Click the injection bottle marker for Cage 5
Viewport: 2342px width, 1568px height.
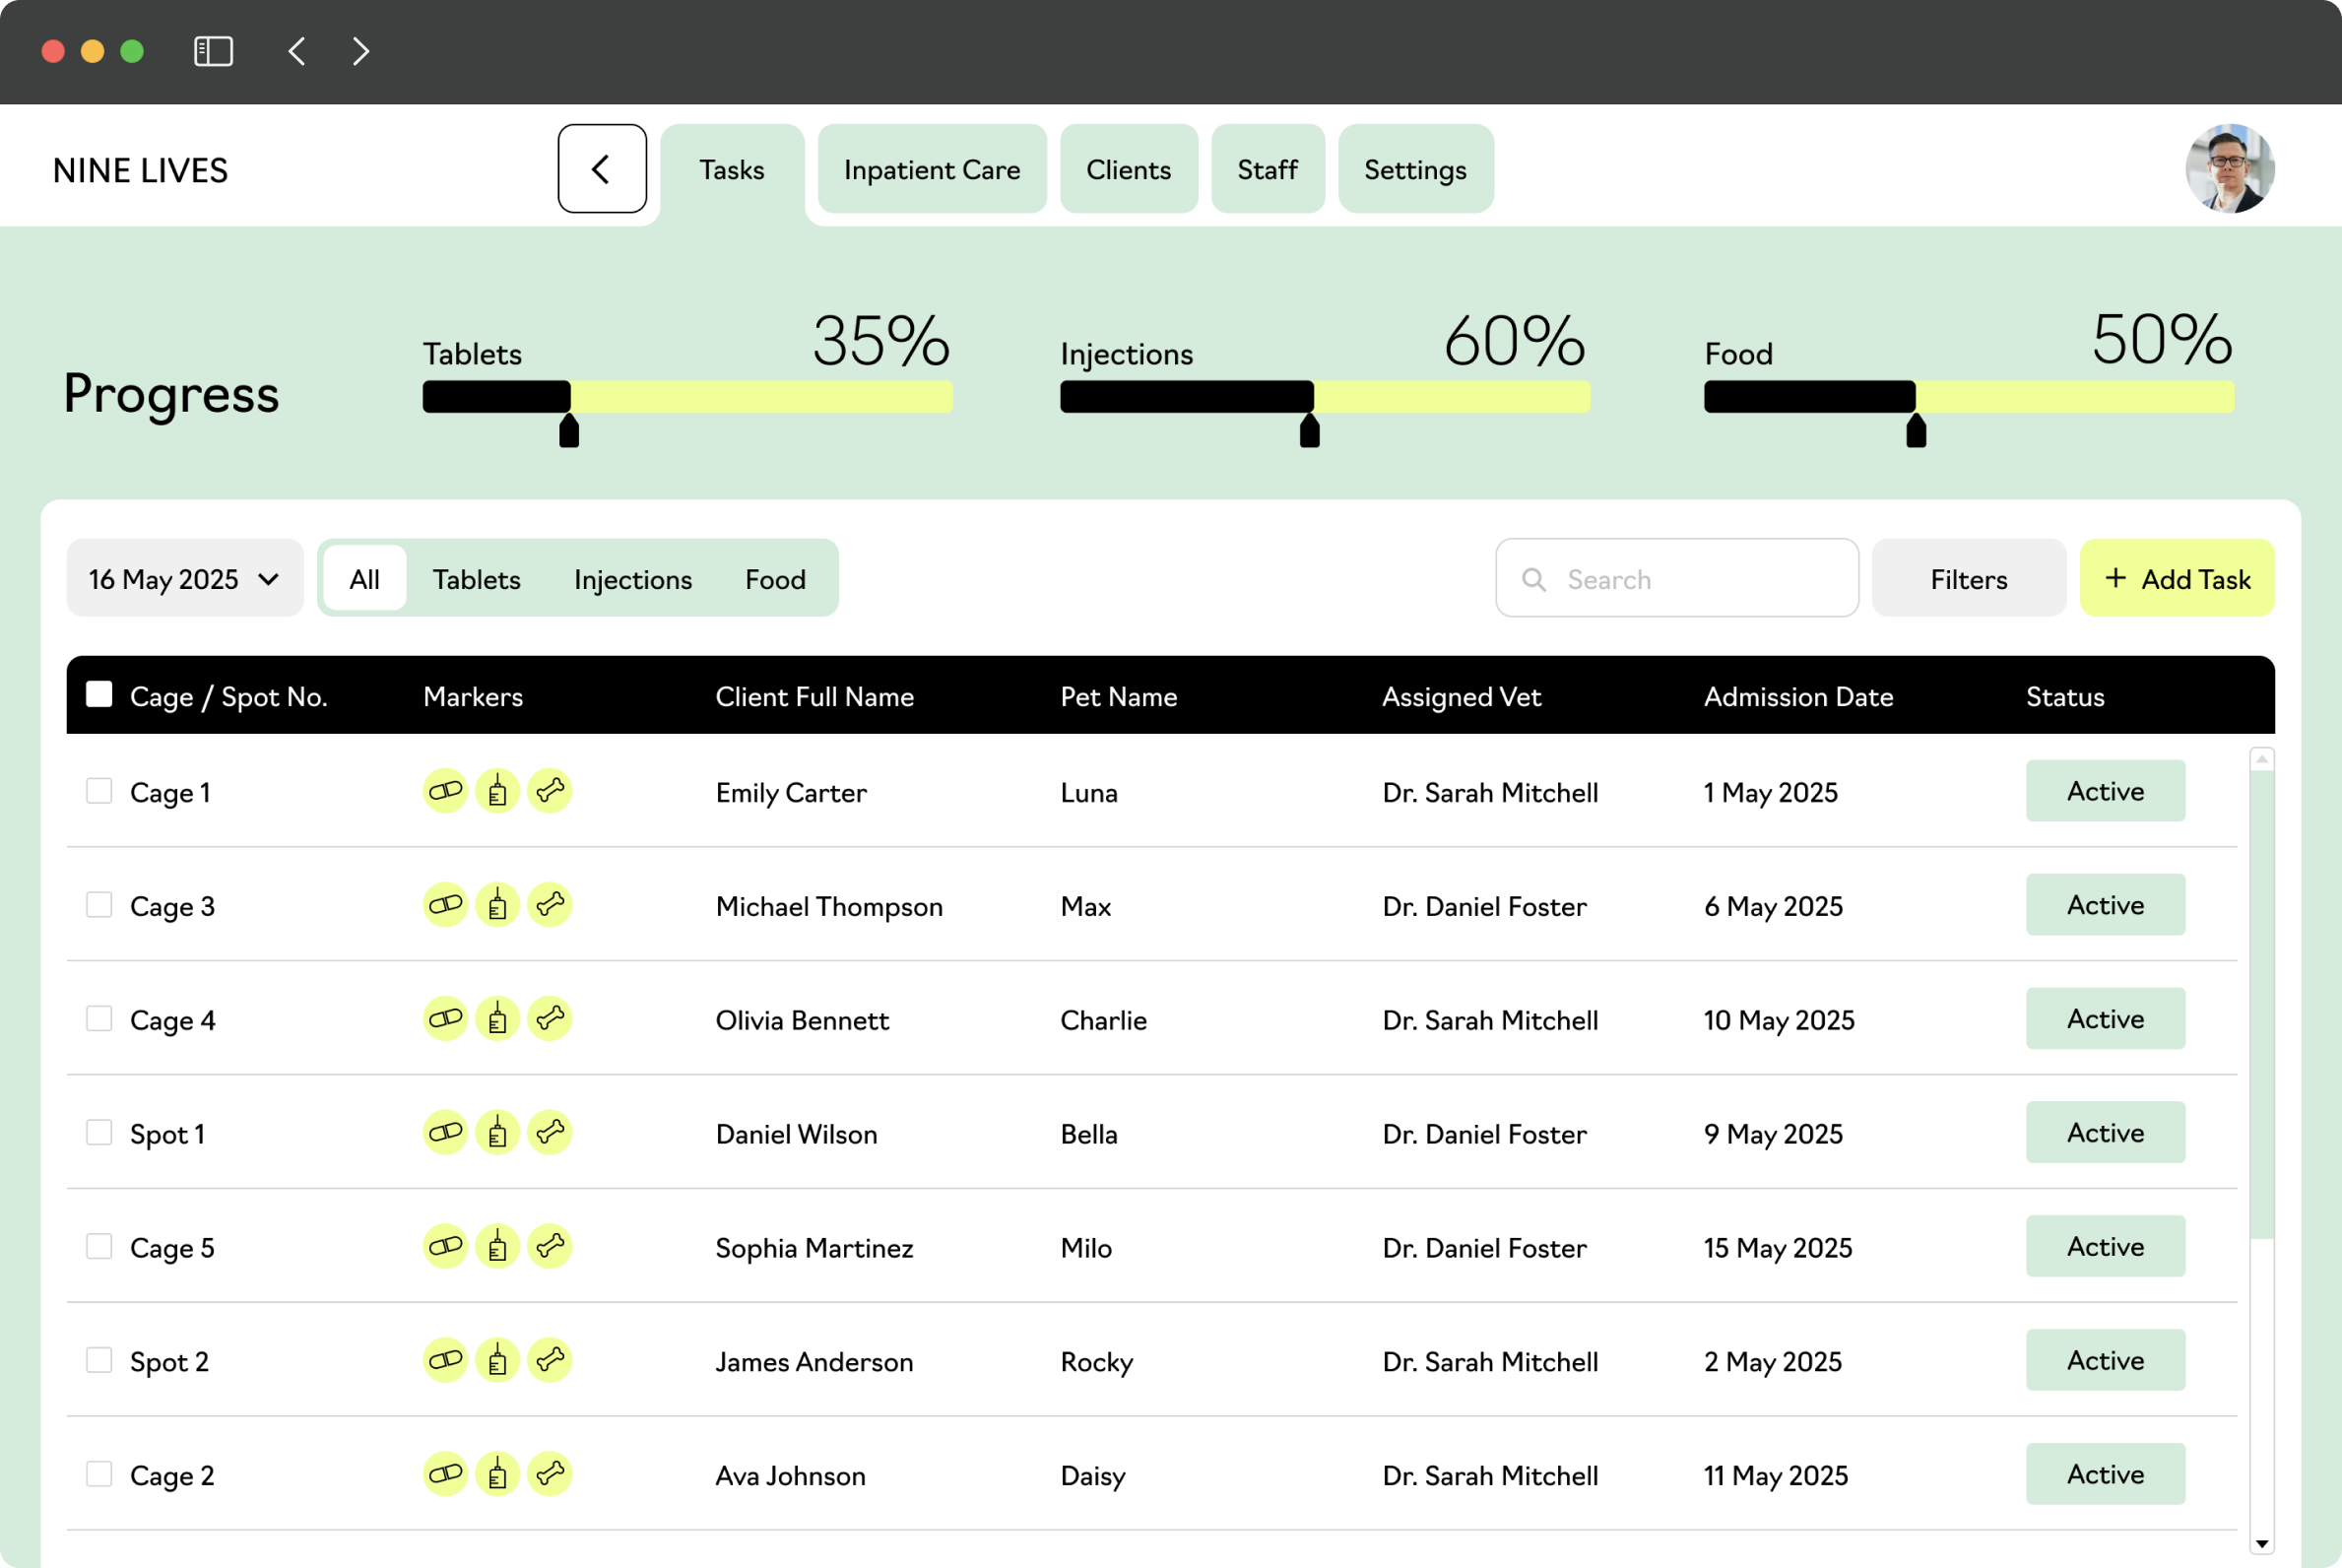pos(497,1247)
